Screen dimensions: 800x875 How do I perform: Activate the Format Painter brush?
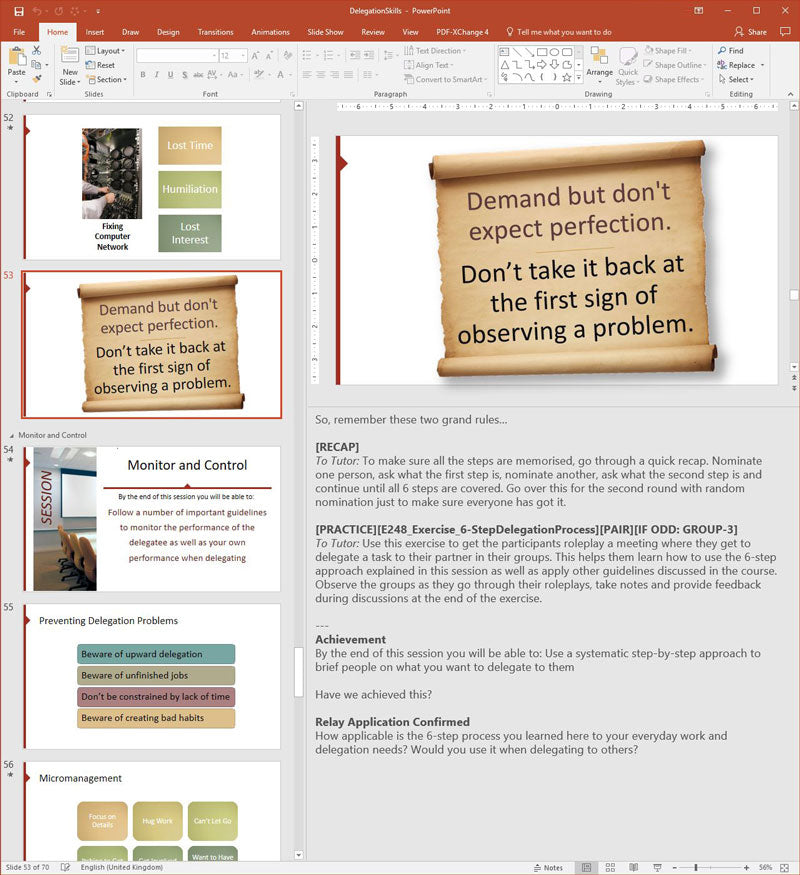coord(37,79)
